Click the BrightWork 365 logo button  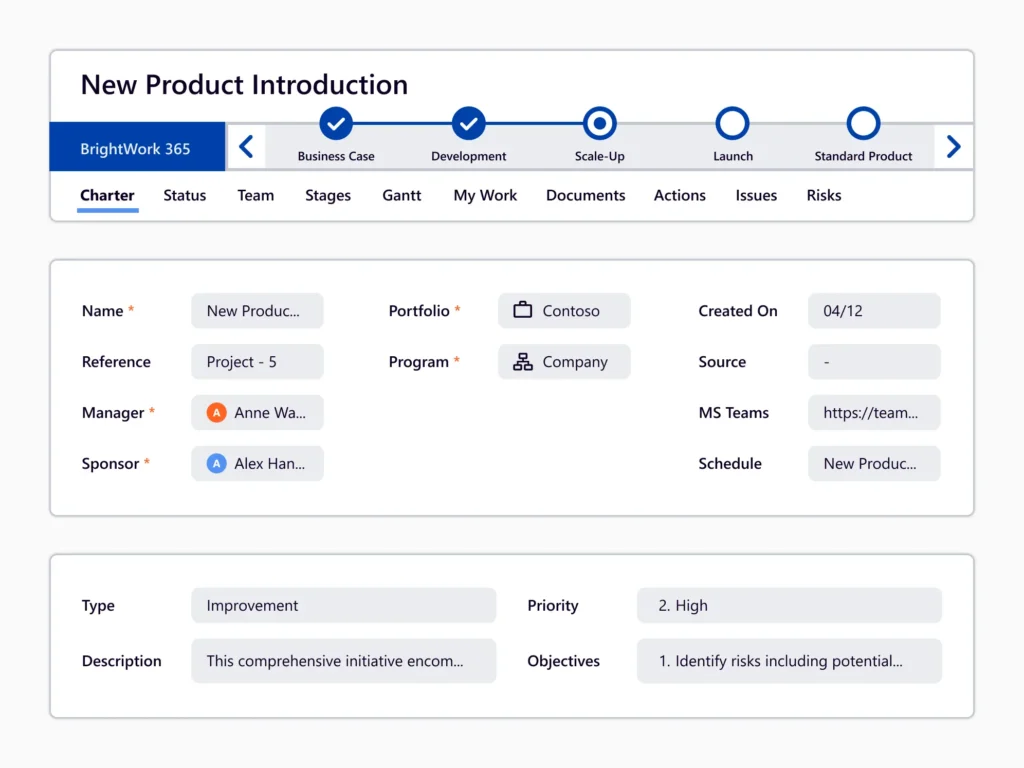[x=136, y=146]
